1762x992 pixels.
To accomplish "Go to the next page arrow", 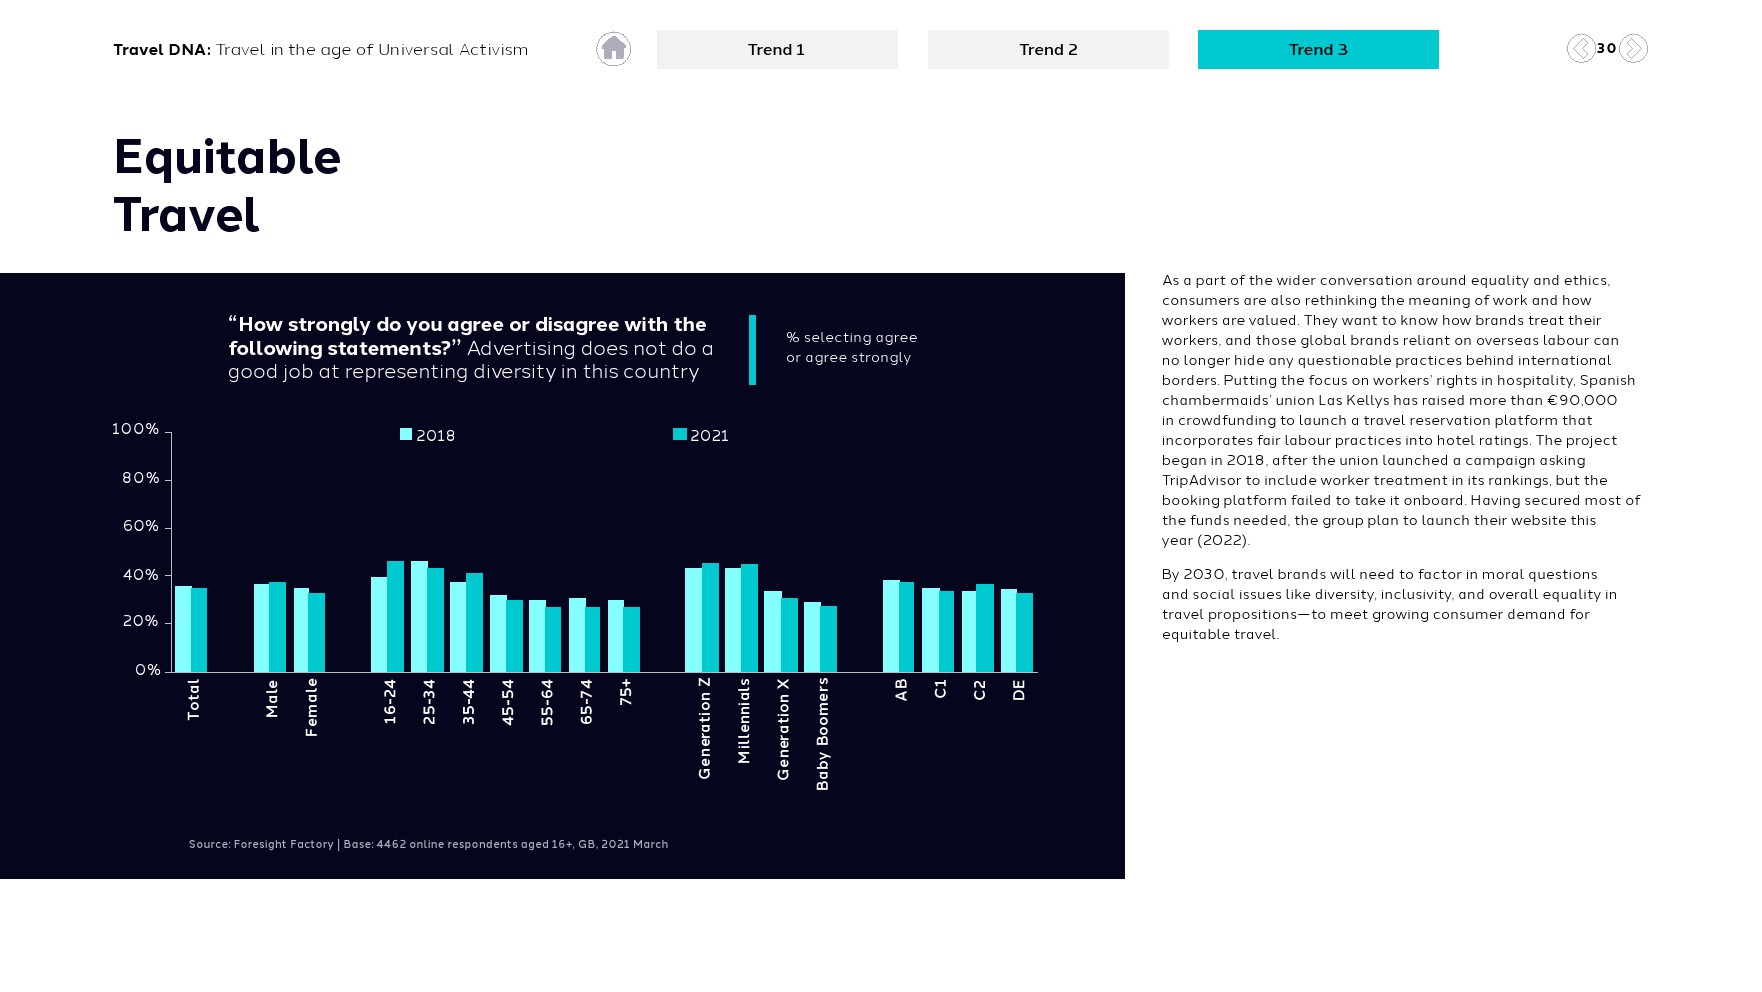I will click(x=1633, y=49).
